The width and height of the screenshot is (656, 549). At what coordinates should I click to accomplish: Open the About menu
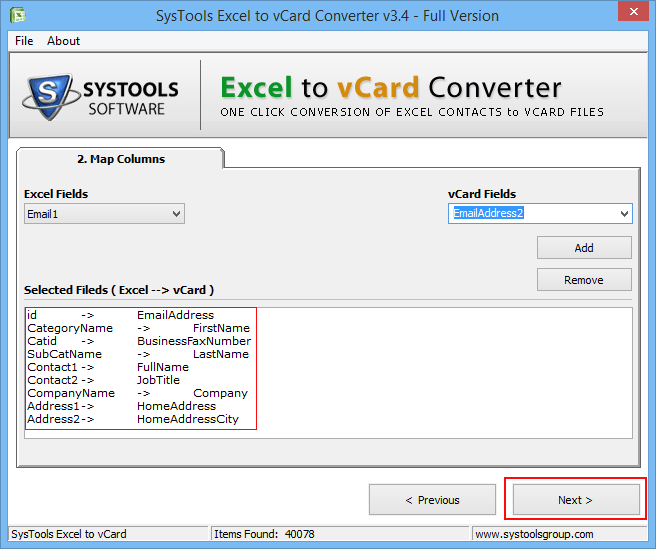(x=63, y=41)
